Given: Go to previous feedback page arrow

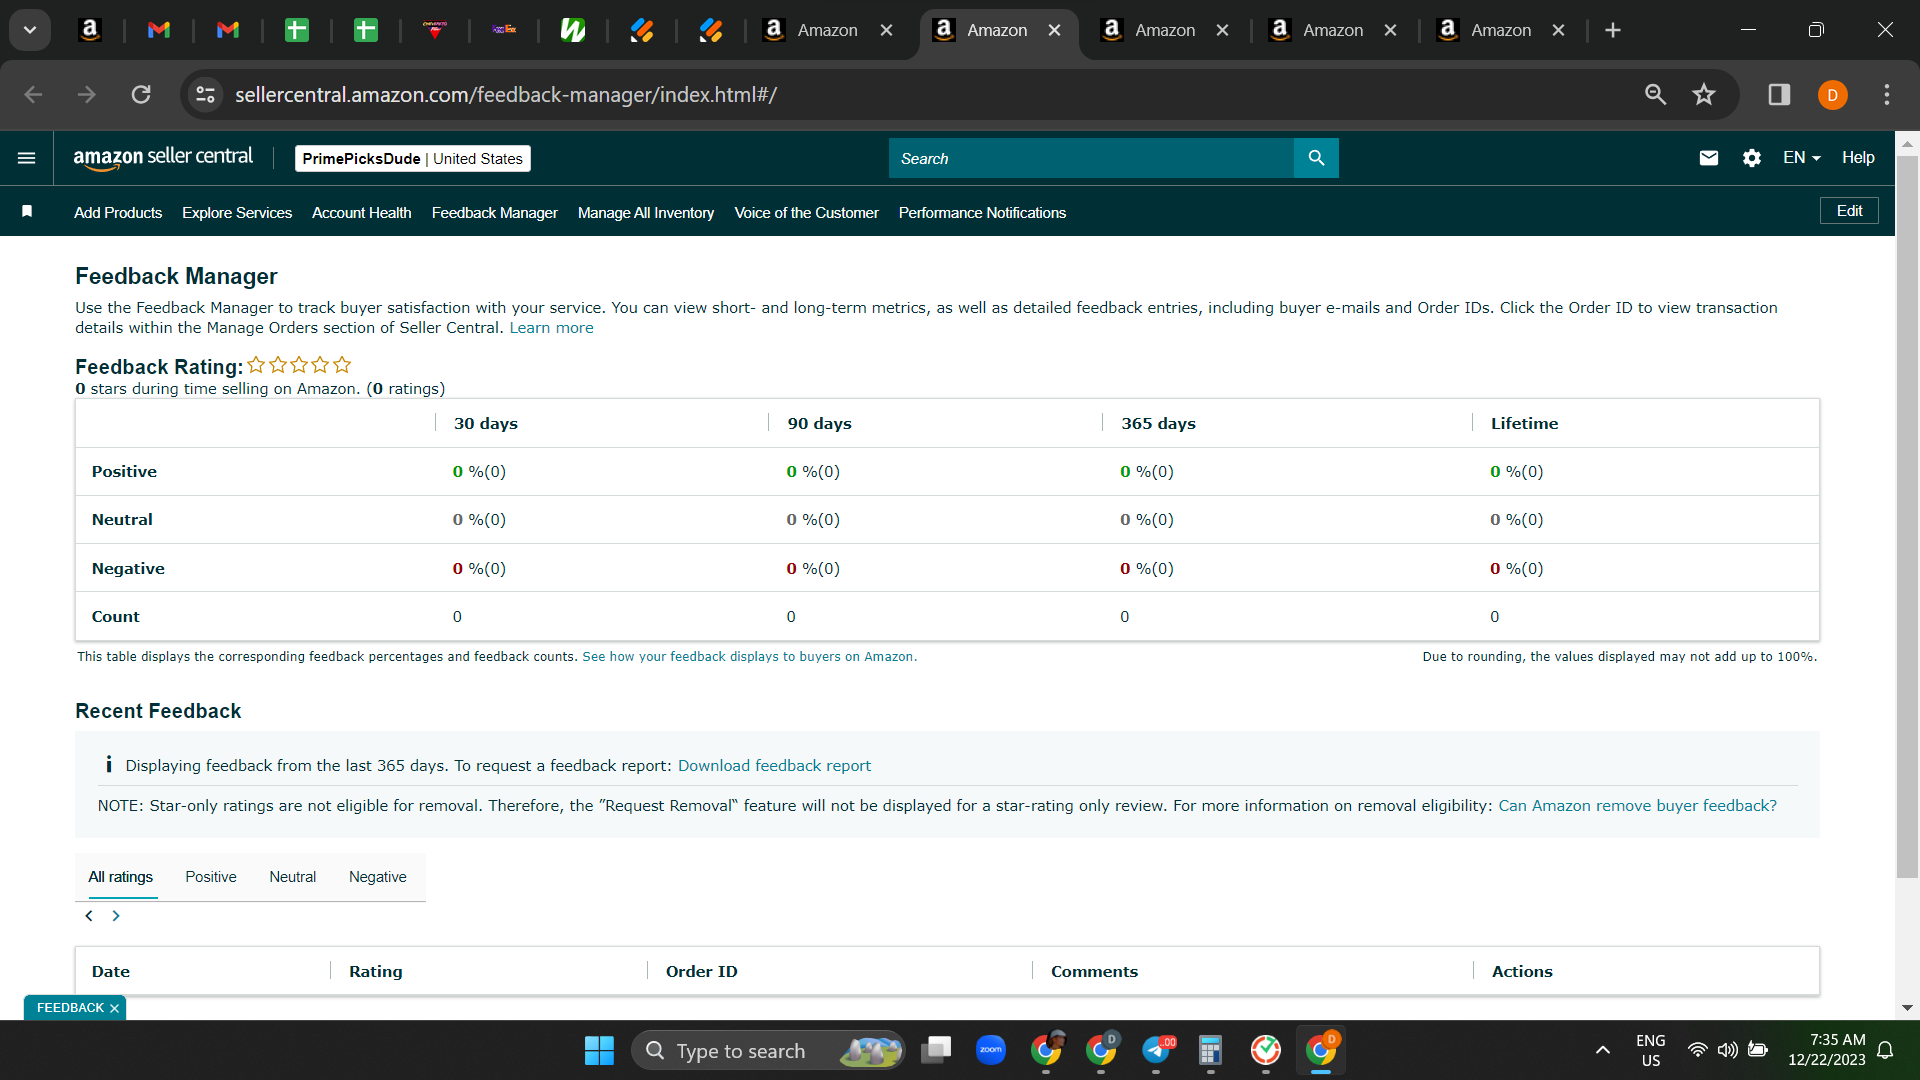Looking at the screenshot, I should 89,916.
